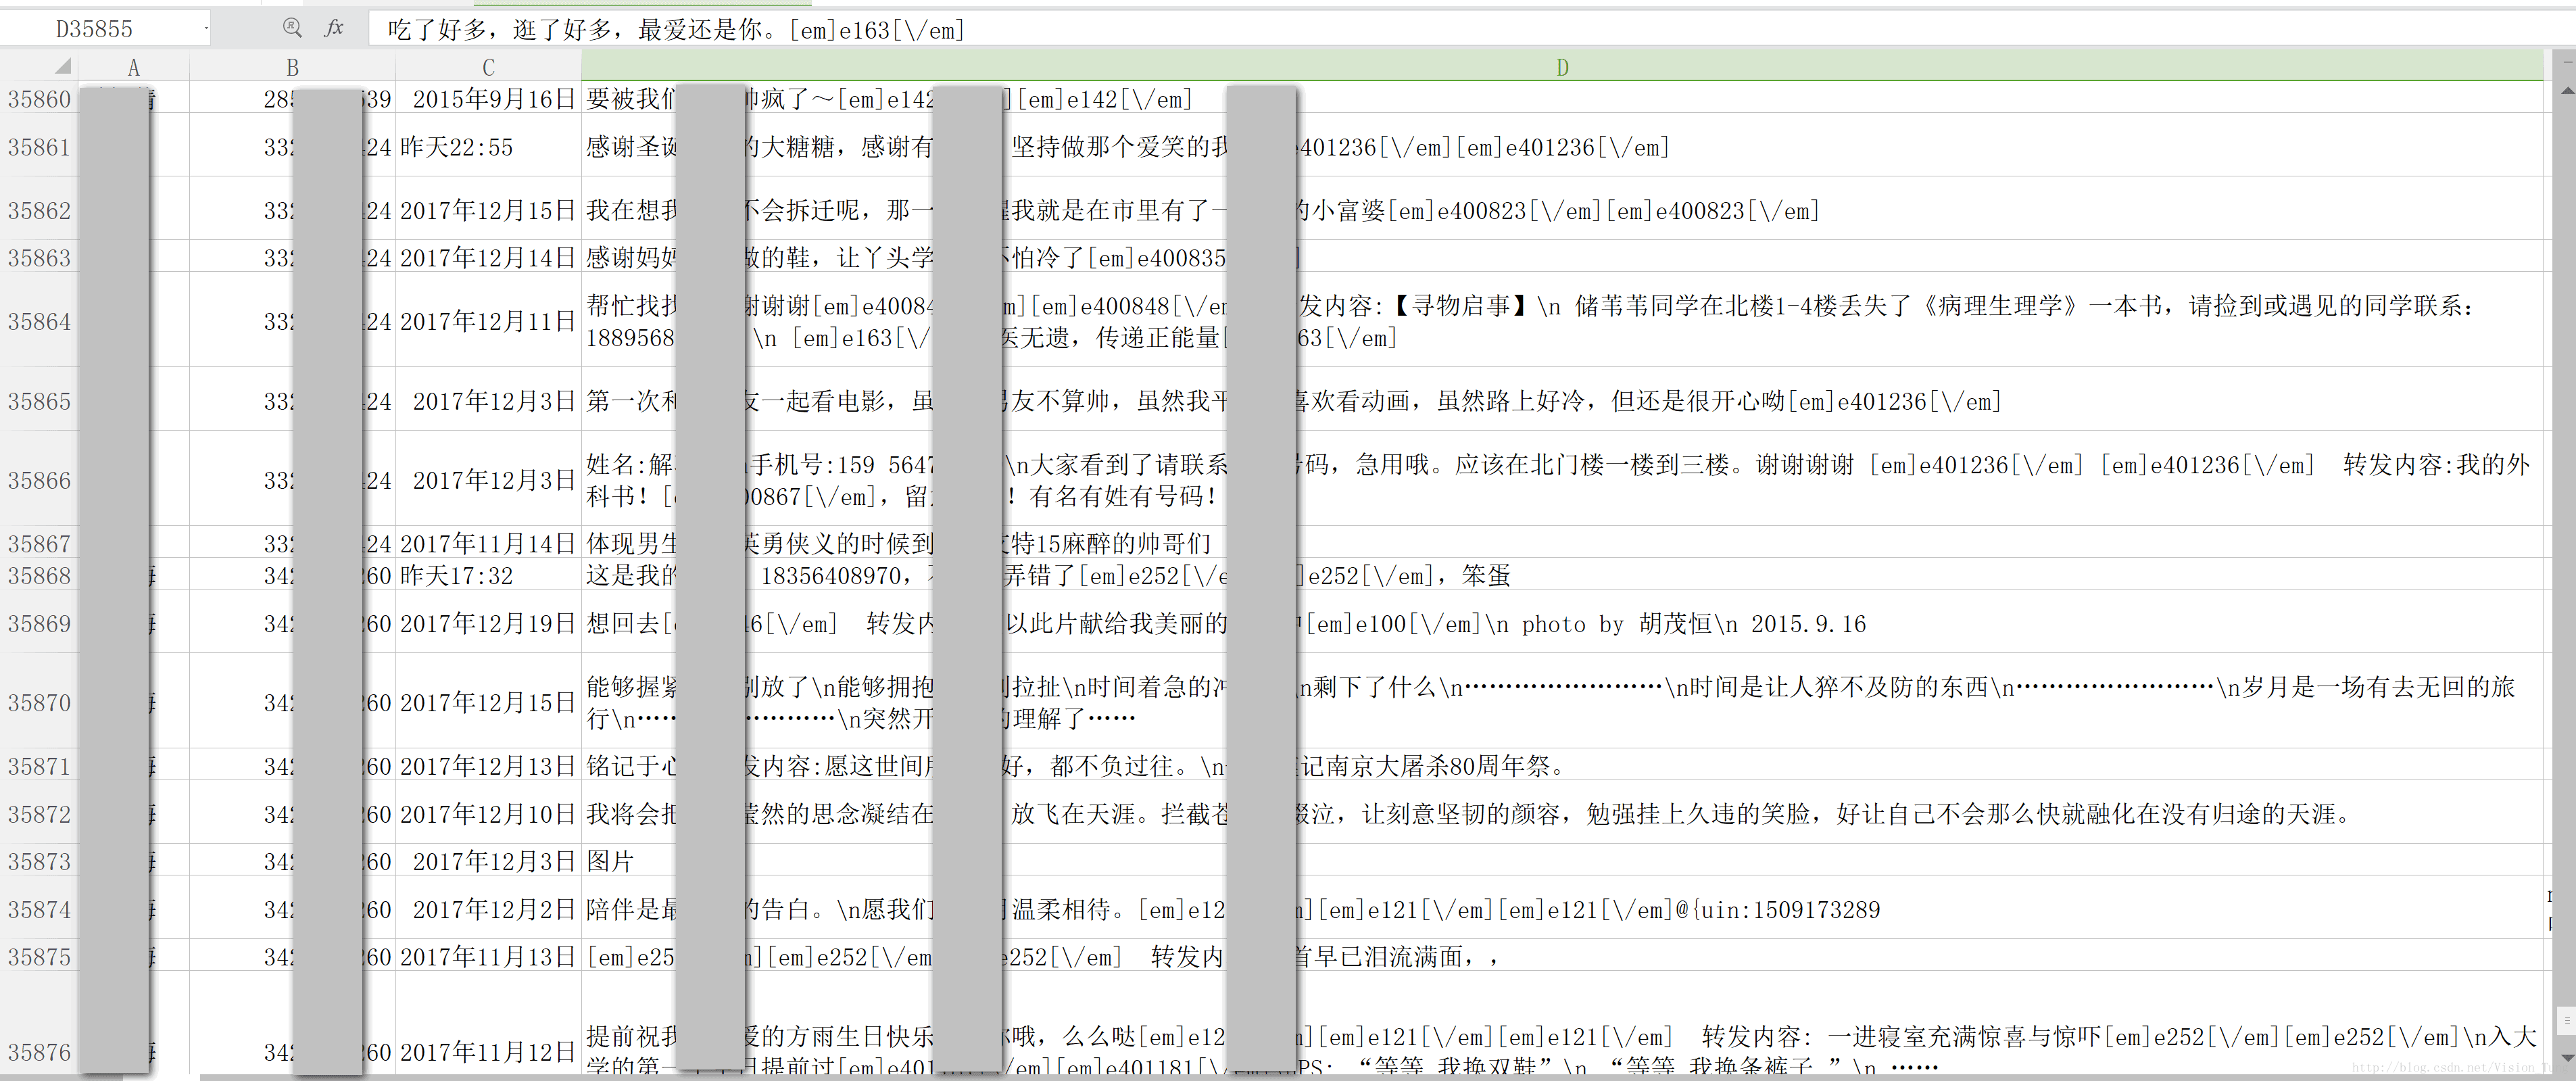Select row header 35865
This screenshot has width=2576, height=1081.
tap(39, 400)
